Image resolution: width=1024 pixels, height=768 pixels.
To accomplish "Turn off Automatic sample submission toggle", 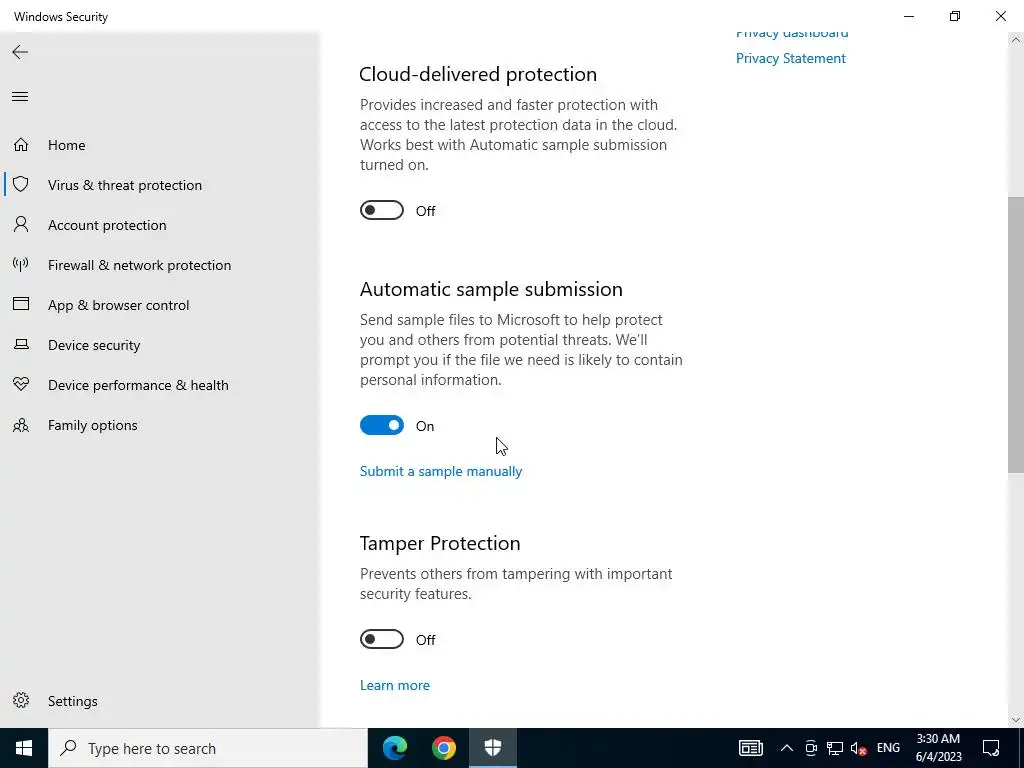I will 382,425.
